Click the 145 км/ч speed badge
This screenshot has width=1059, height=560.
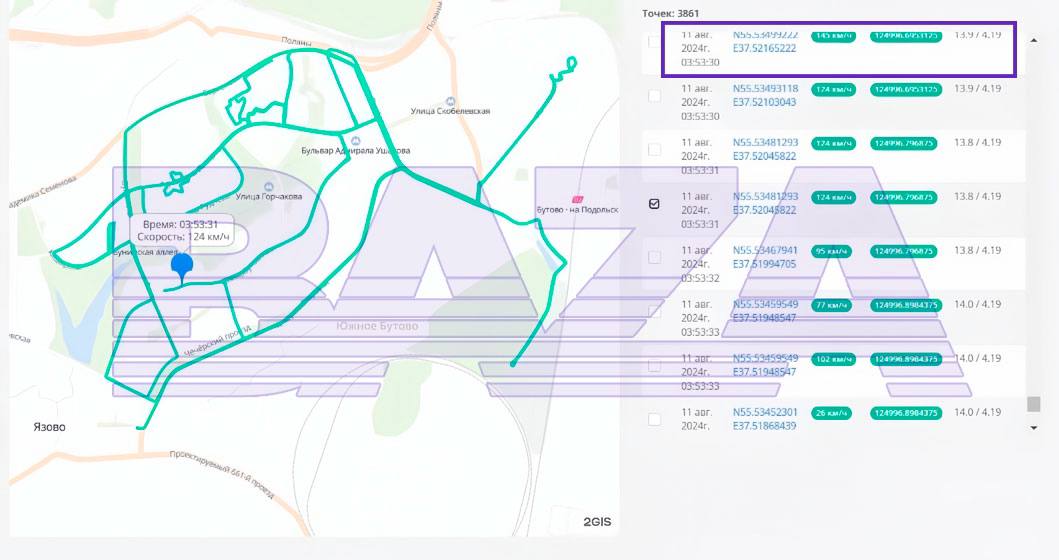pos(833,35)
